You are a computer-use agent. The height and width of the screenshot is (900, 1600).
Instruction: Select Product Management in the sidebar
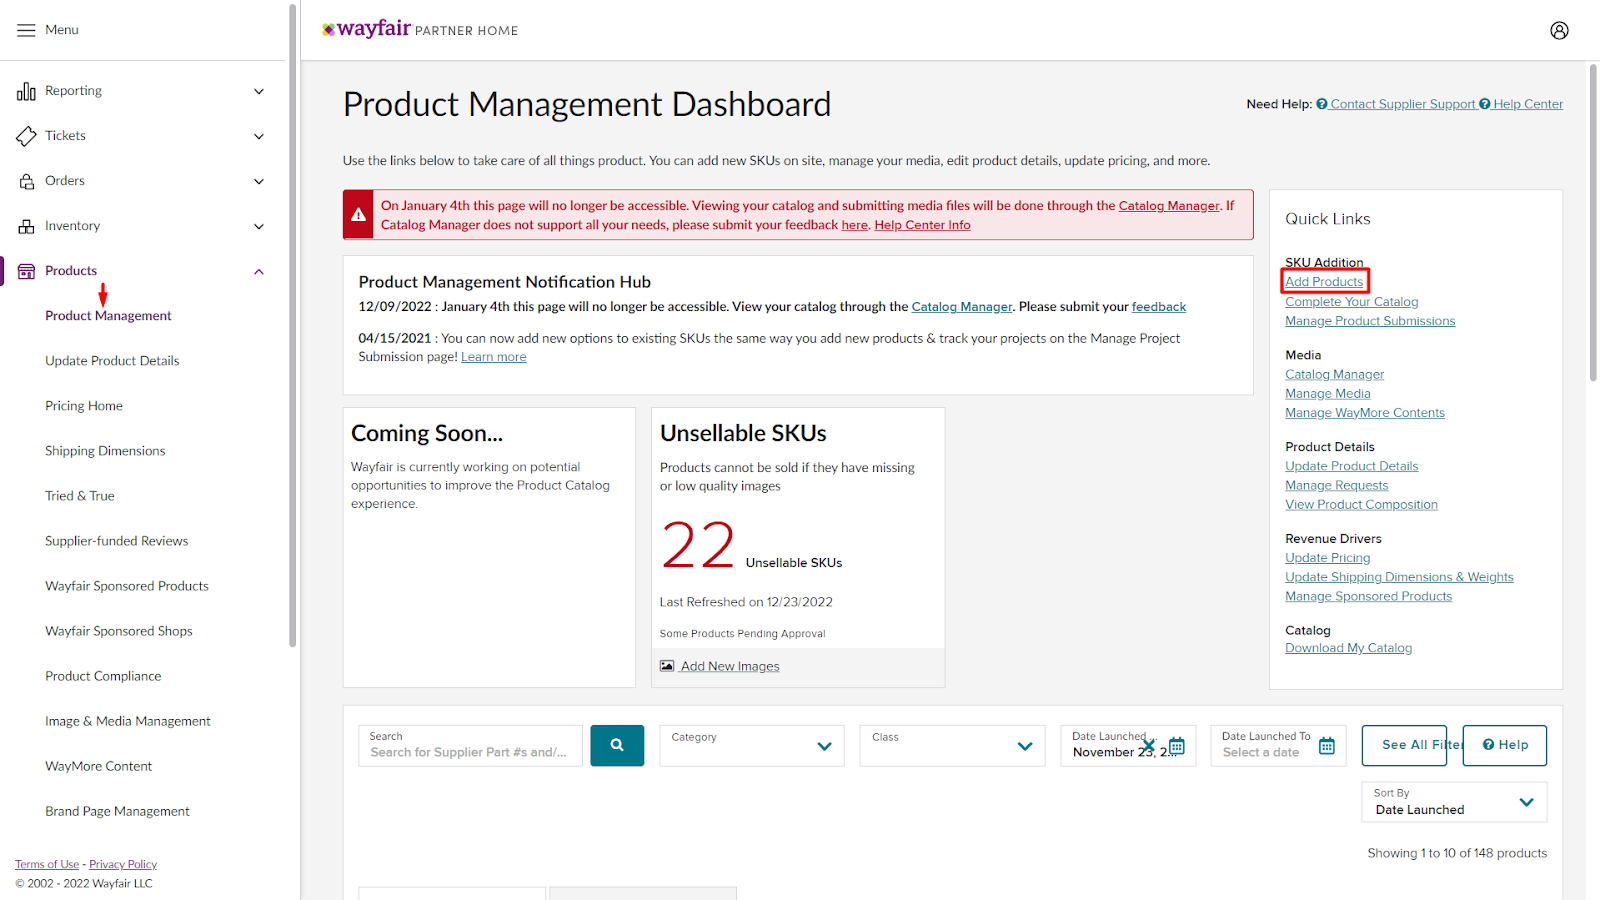(108, 316)
